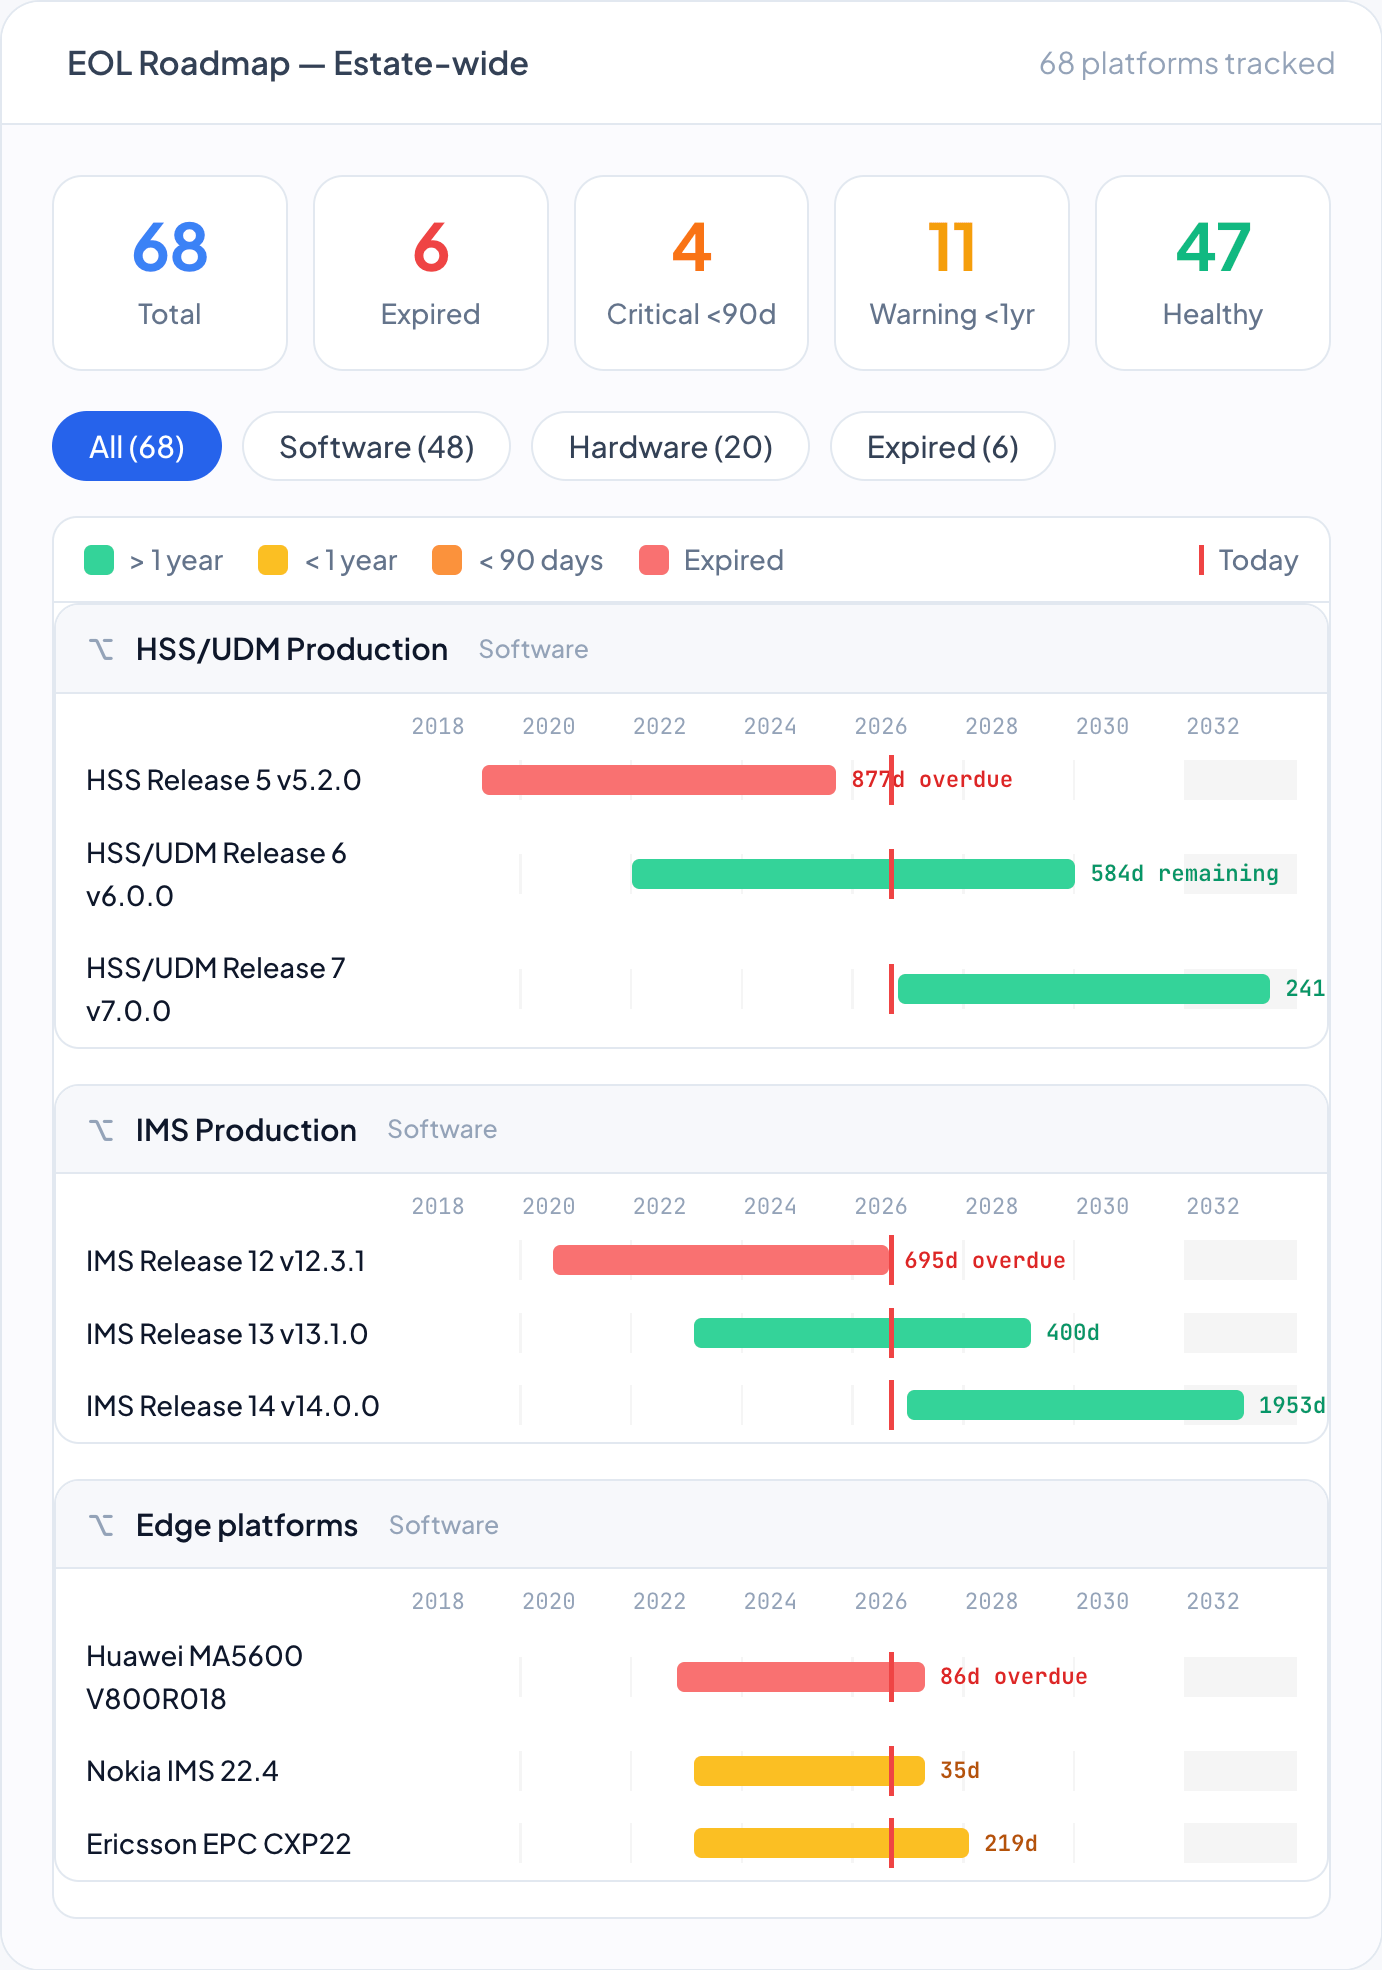This screenshot has height=1970, width=1382.
Task: Select the HSS/UDM Release 6 green timeline bar
Action: [x=853, y=874]
